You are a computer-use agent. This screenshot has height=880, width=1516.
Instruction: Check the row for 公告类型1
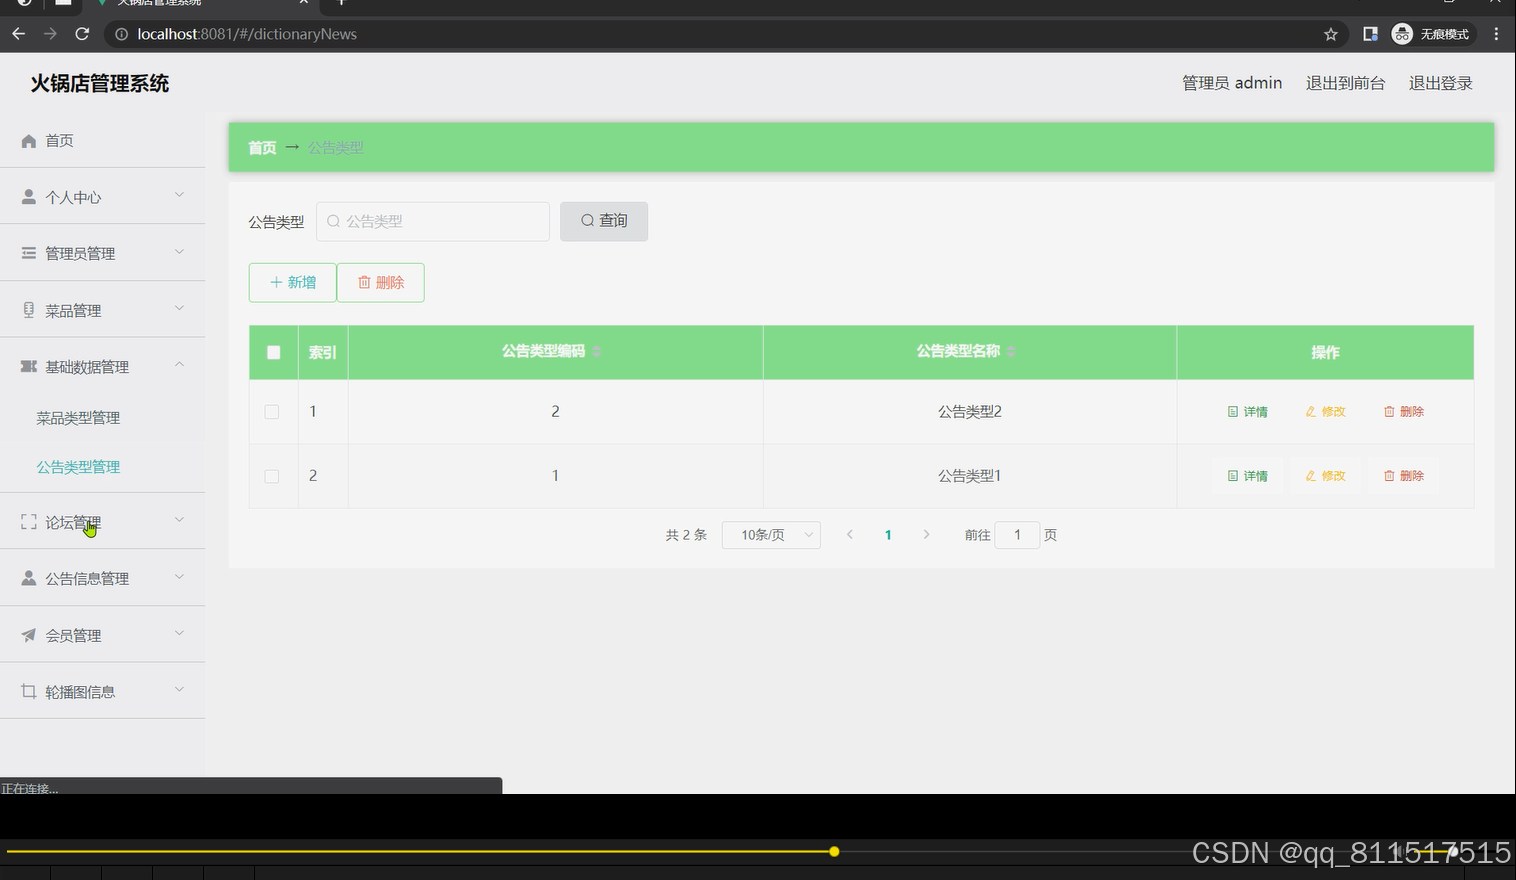(272, 476)
